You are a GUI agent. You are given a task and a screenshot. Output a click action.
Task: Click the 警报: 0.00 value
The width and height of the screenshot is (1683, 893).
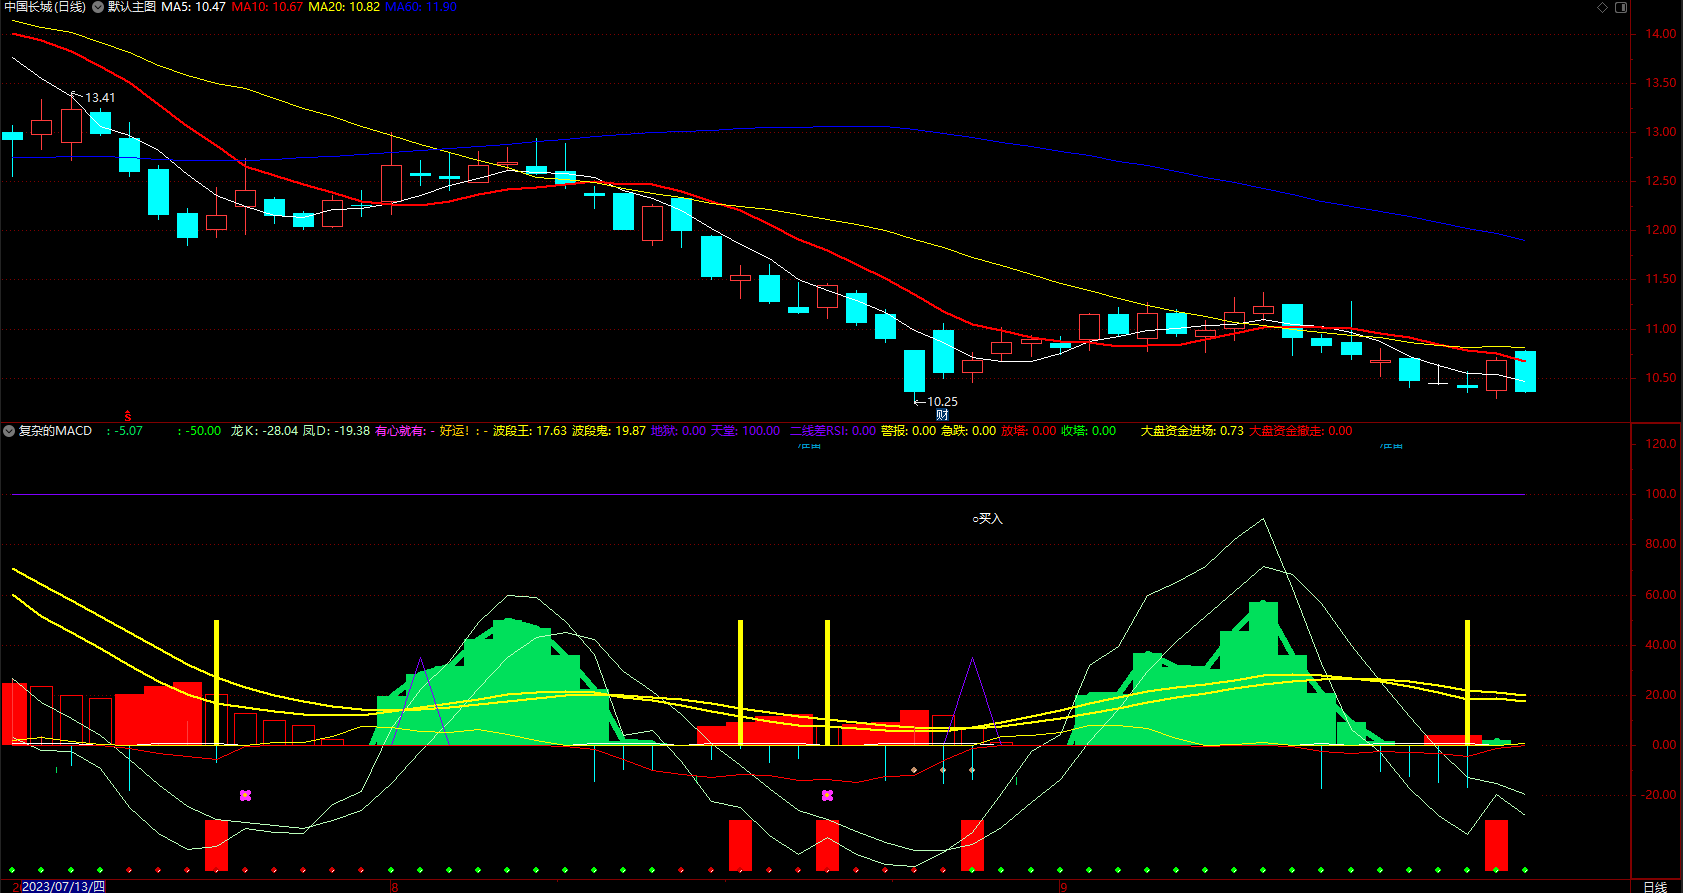click(x=909, y=431)
